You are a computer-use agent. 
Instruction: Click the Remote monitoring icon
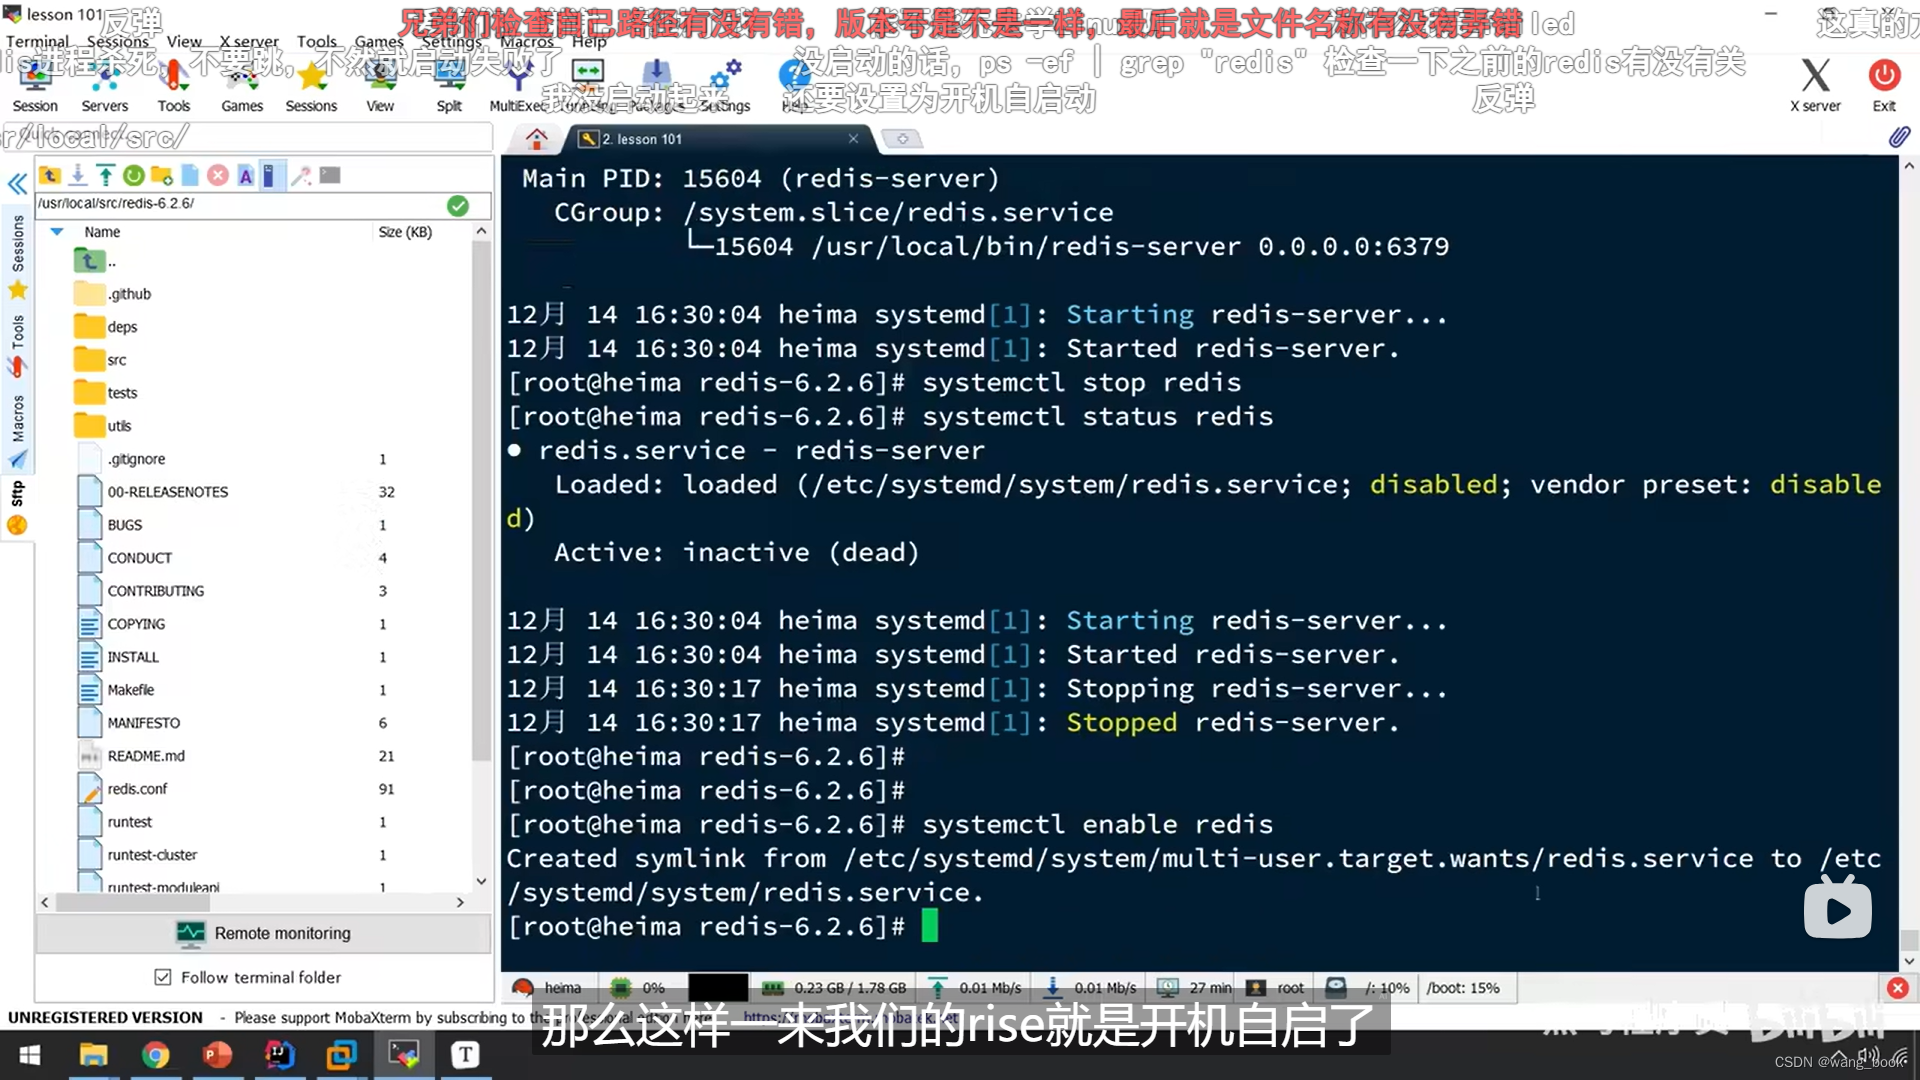[x=191, y=932]
